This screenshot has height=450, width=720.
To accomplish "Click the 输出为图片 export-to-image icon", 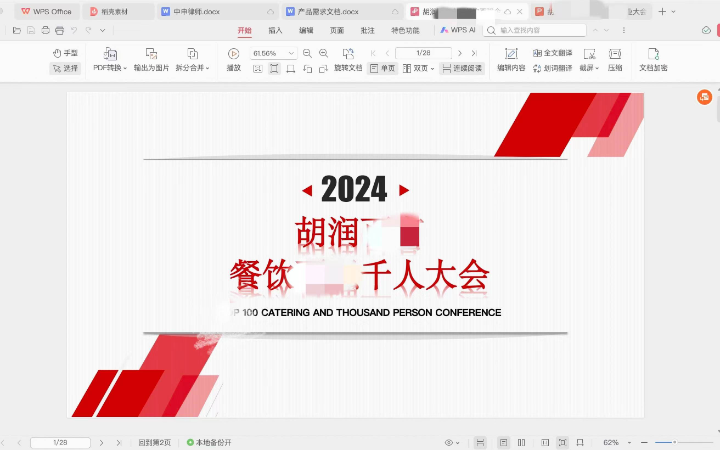I will (151, 53).
